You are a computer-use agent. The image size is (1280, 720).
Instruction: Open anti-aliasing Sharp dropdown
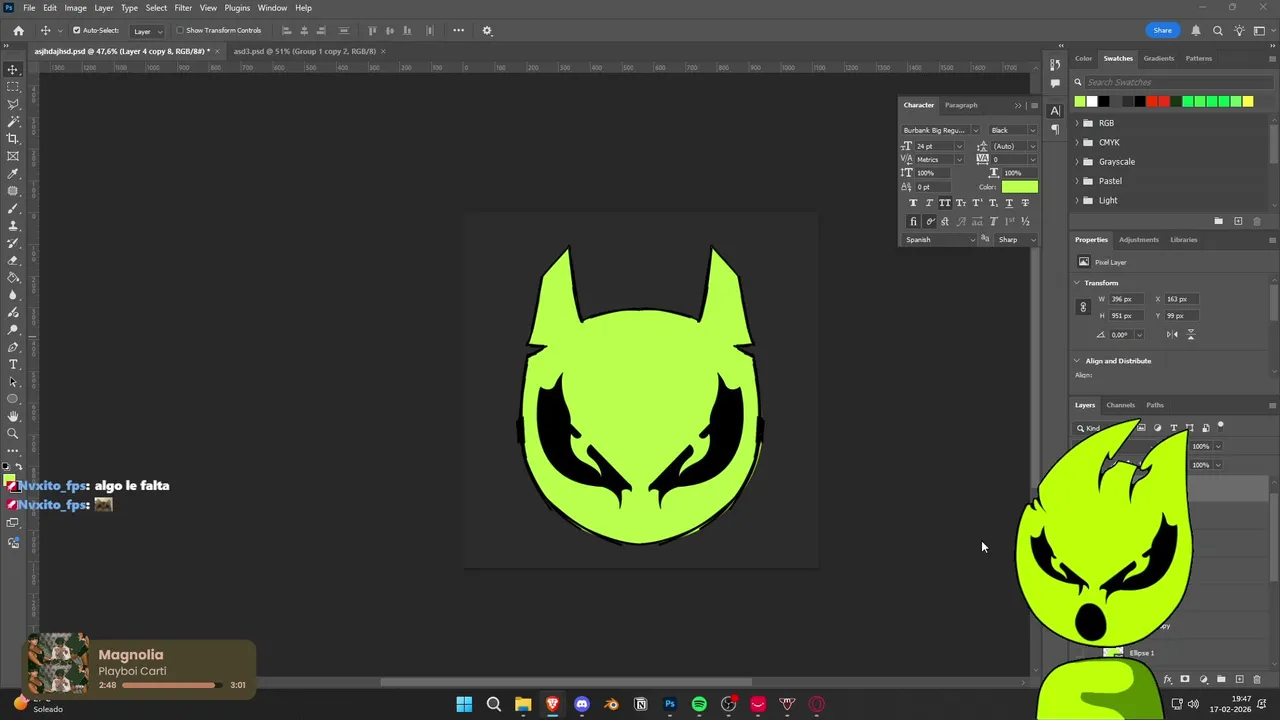(1017, 240)
